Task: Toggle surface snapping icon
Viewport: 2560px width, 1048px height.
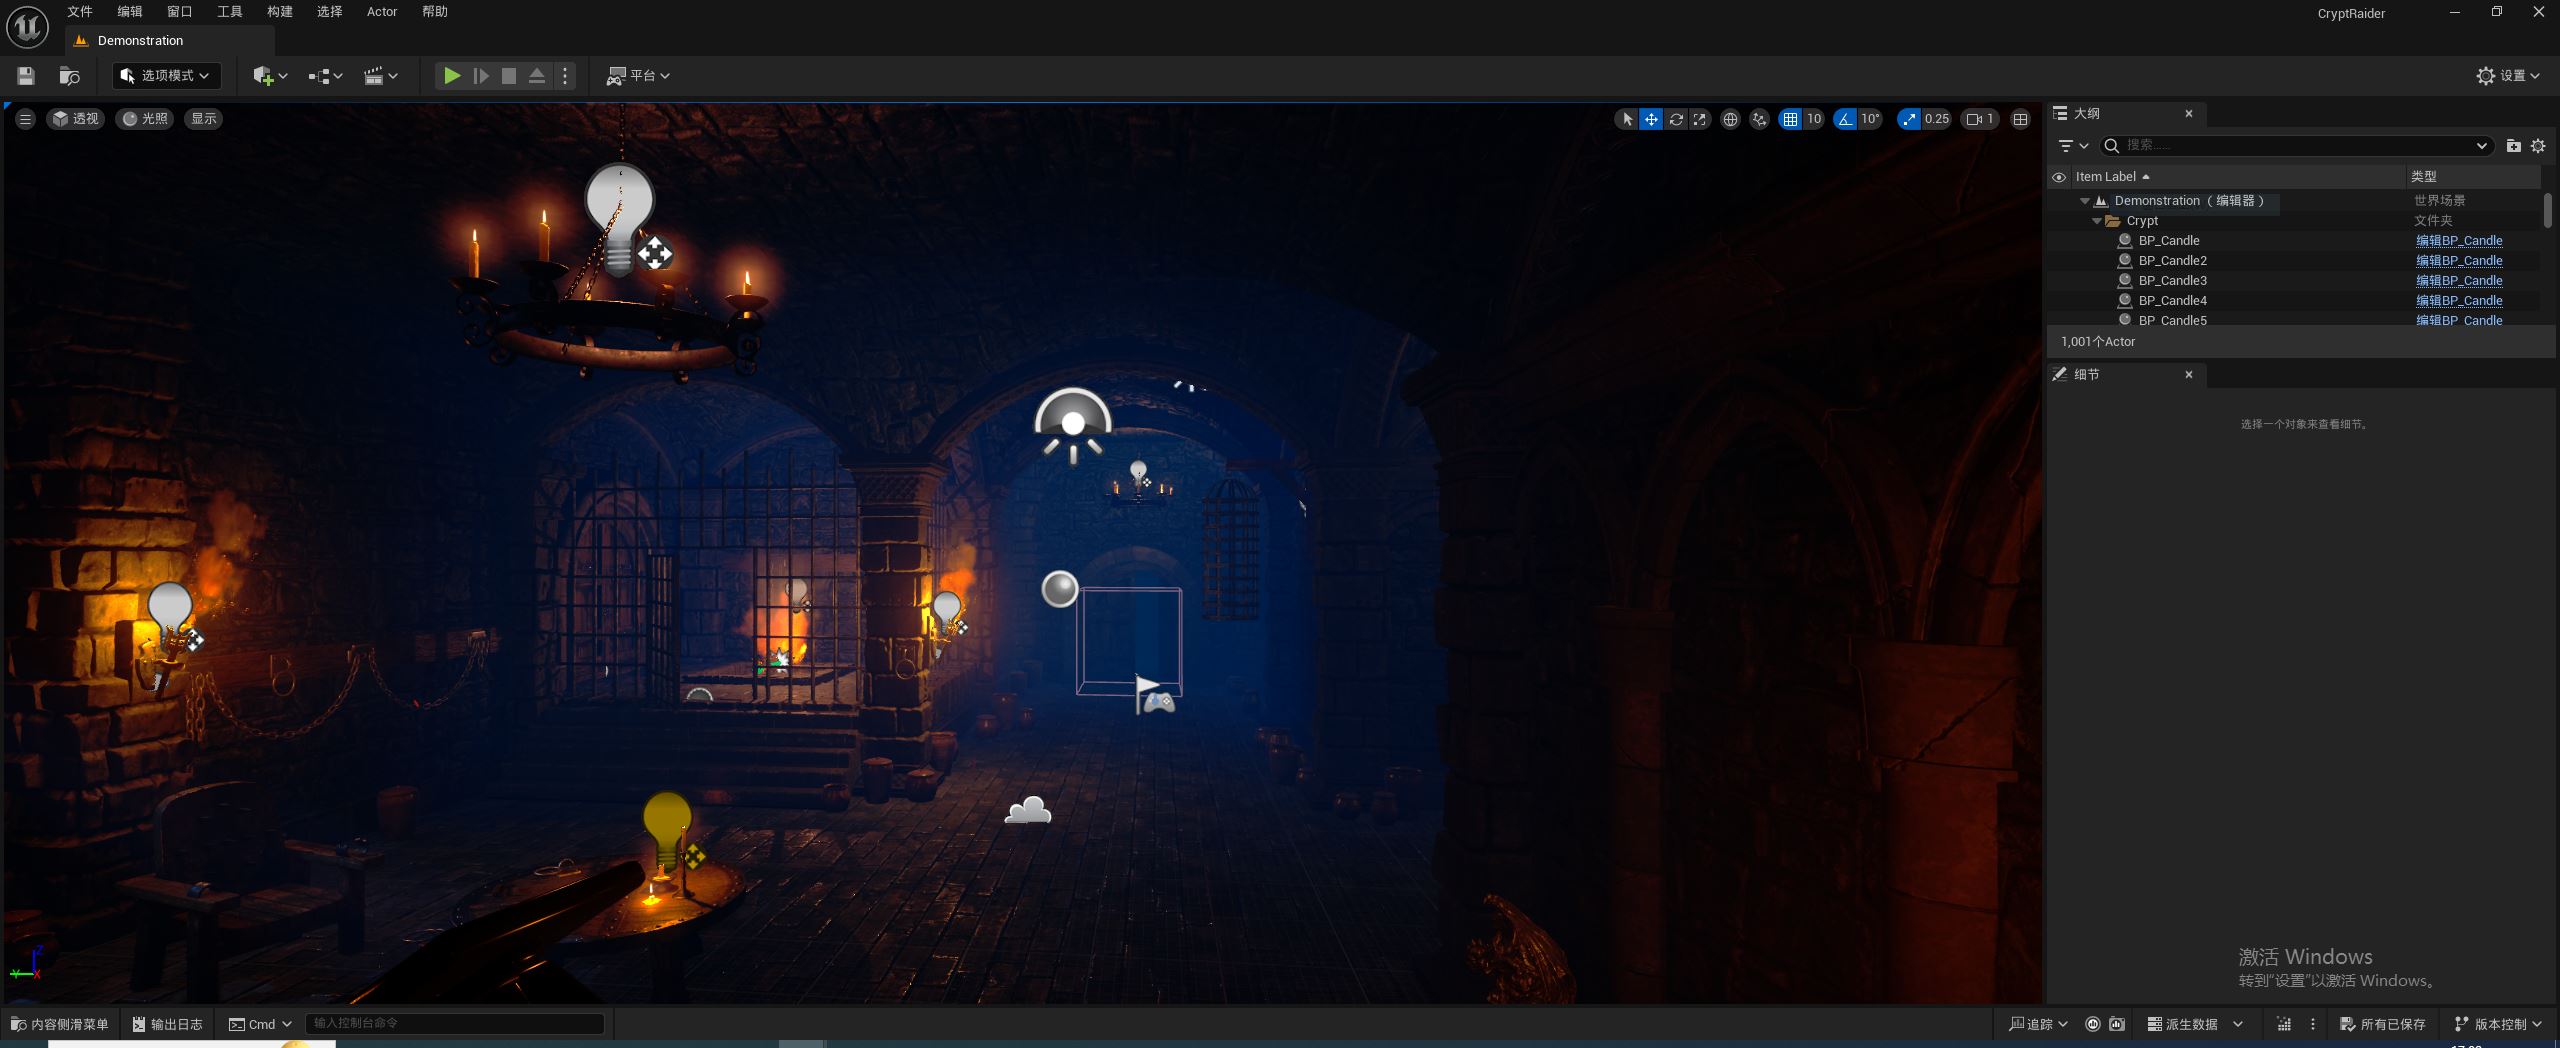Action: 1760,119
